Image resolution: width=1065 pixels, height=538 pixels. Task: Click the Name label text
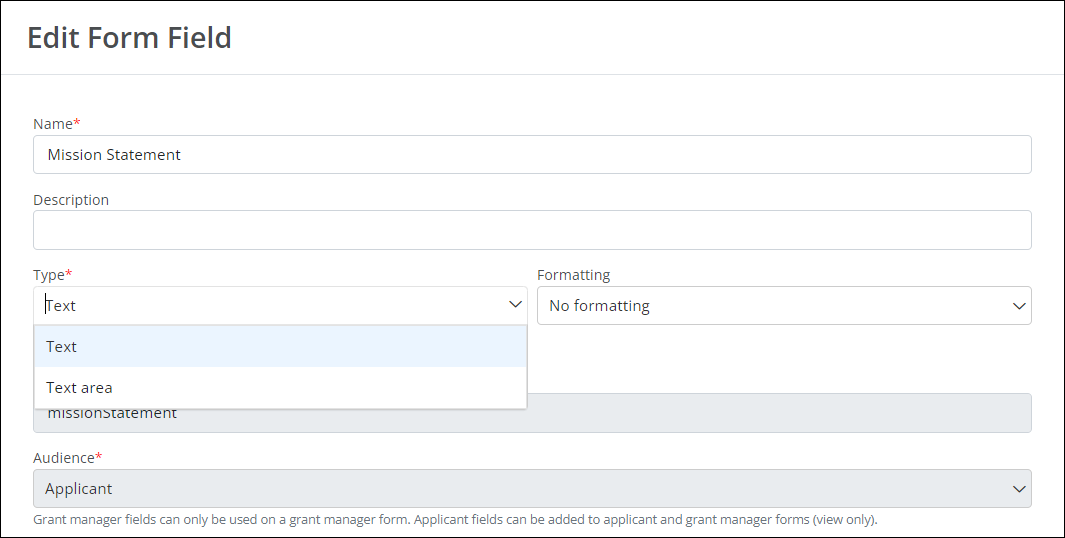52,124
